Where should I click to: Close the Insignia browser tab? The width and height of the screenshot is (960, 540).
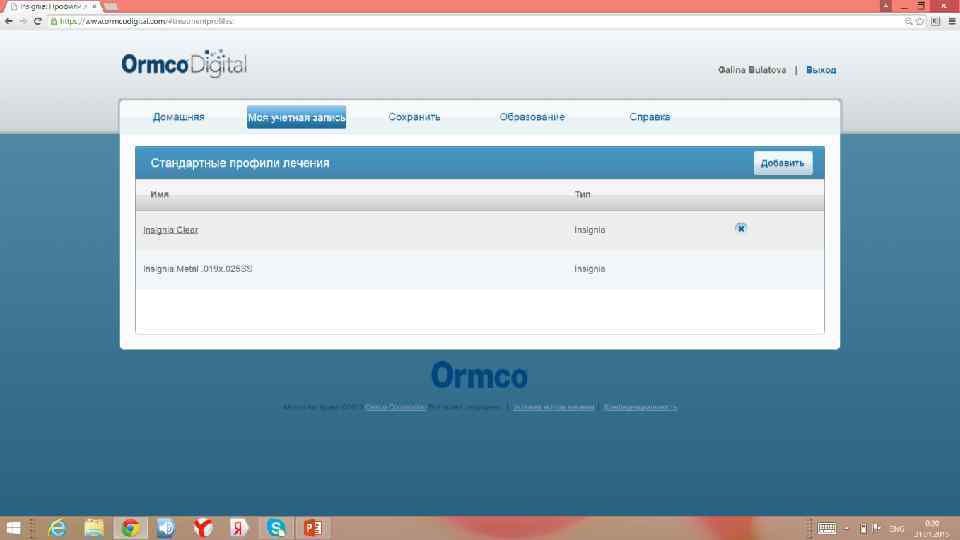[94, 6]
